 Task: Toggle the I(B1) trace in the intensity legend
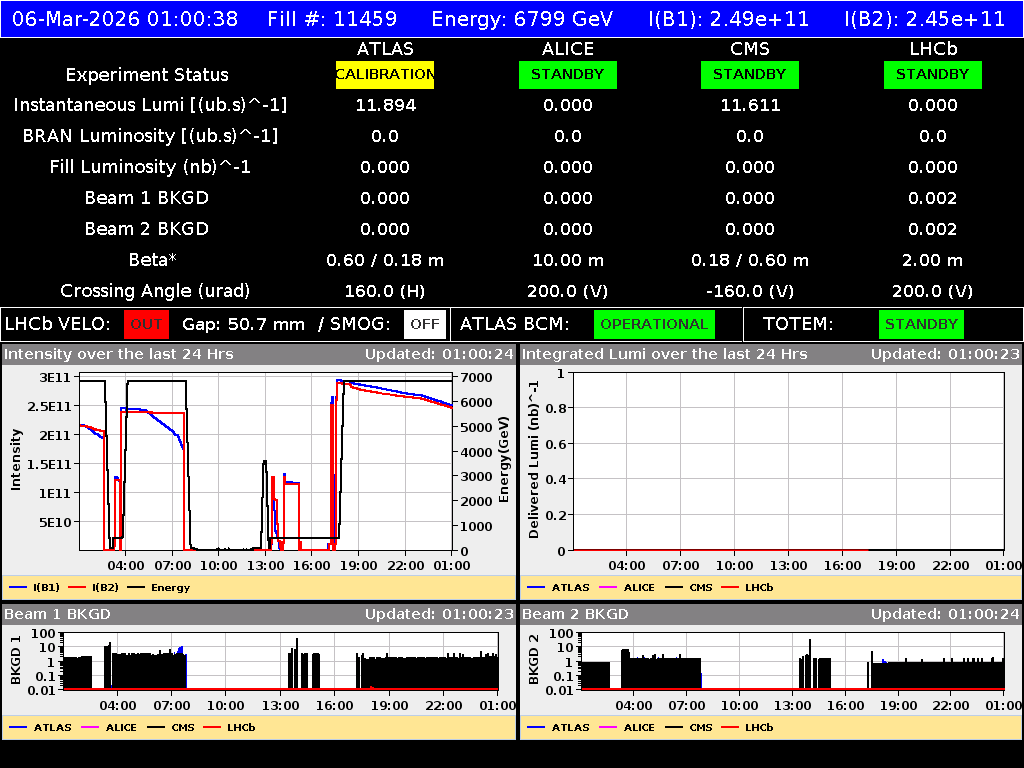tap(45, 587)
